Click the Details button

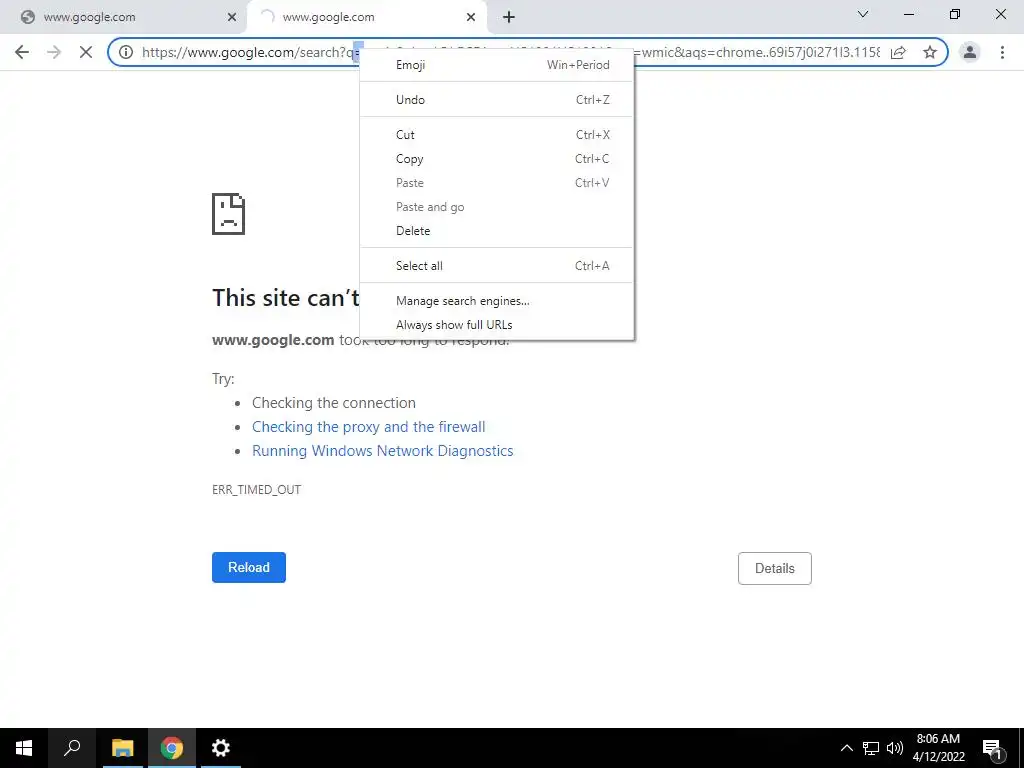[x=775, y=568]
